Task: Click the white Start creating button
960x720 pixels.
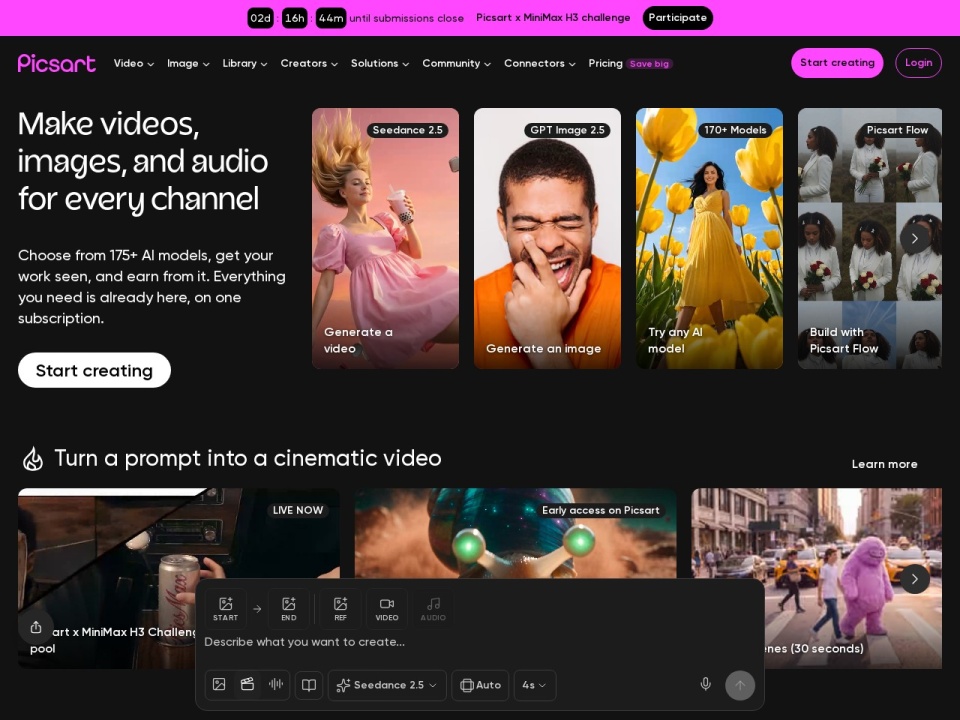Action: click(94, 370)
